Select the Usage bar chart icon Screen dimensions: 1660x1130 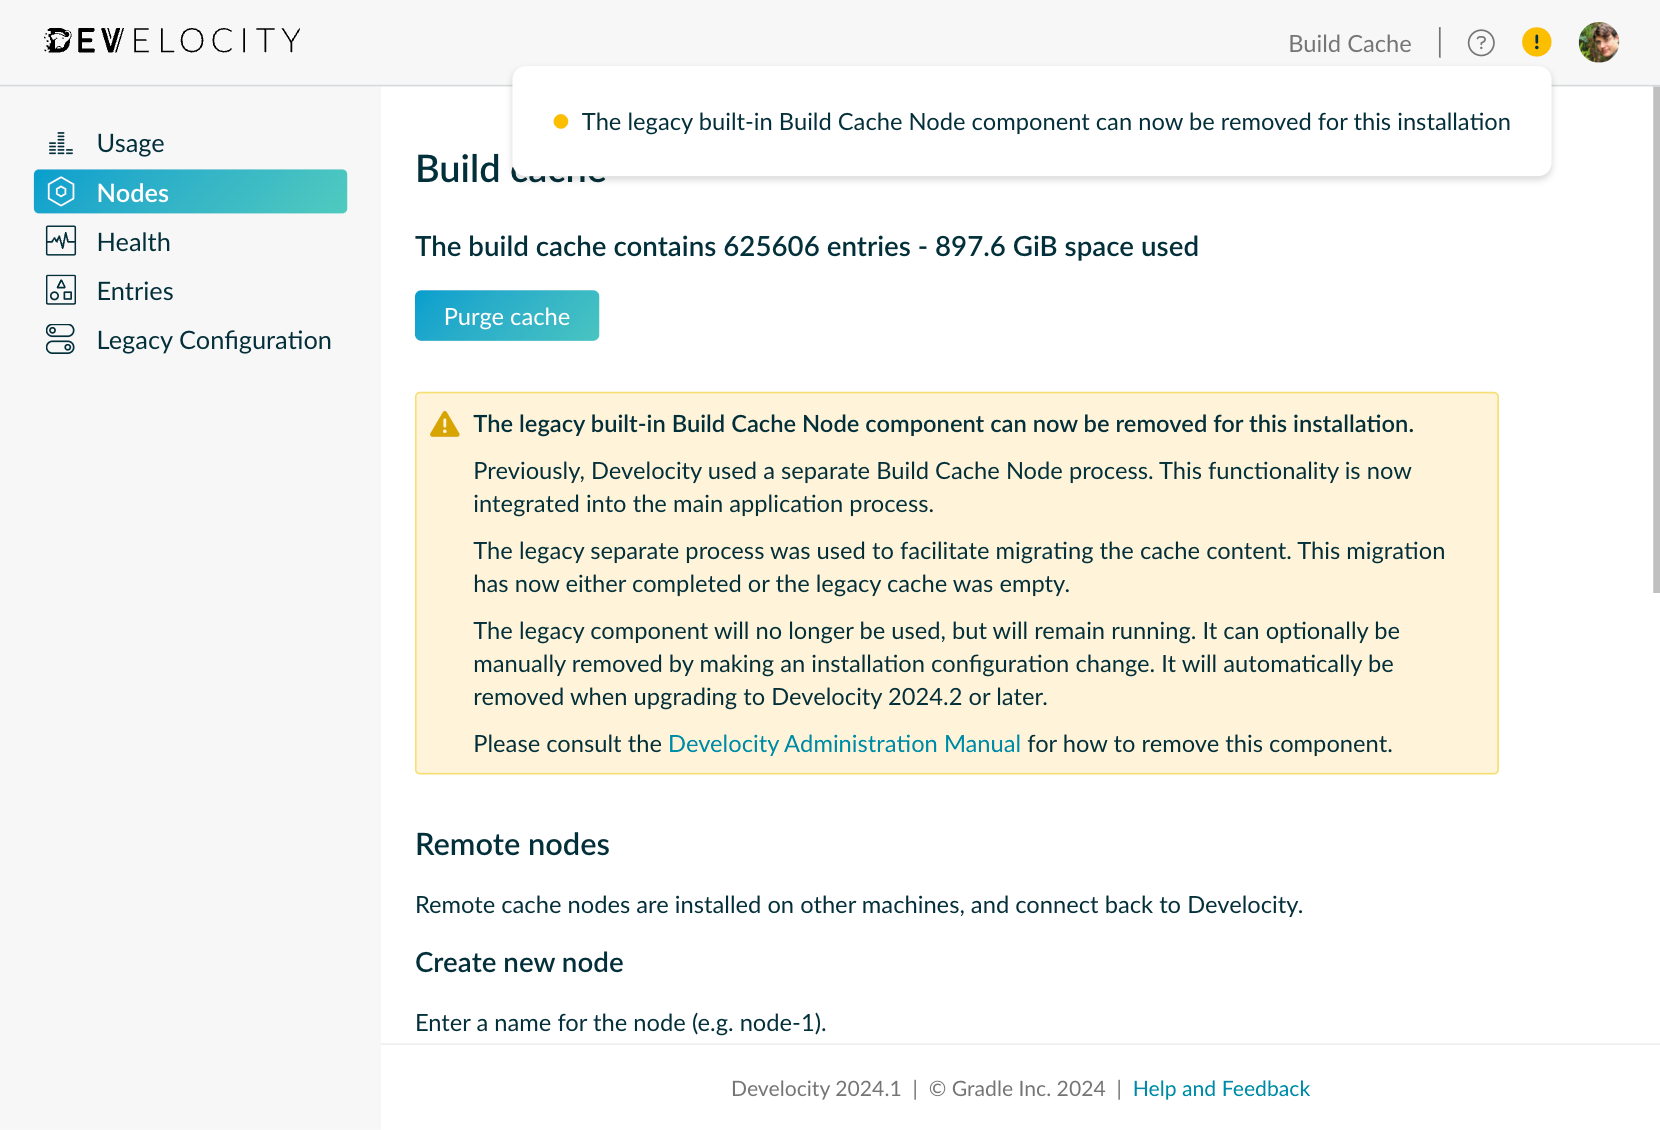click(x=60, y=142)
